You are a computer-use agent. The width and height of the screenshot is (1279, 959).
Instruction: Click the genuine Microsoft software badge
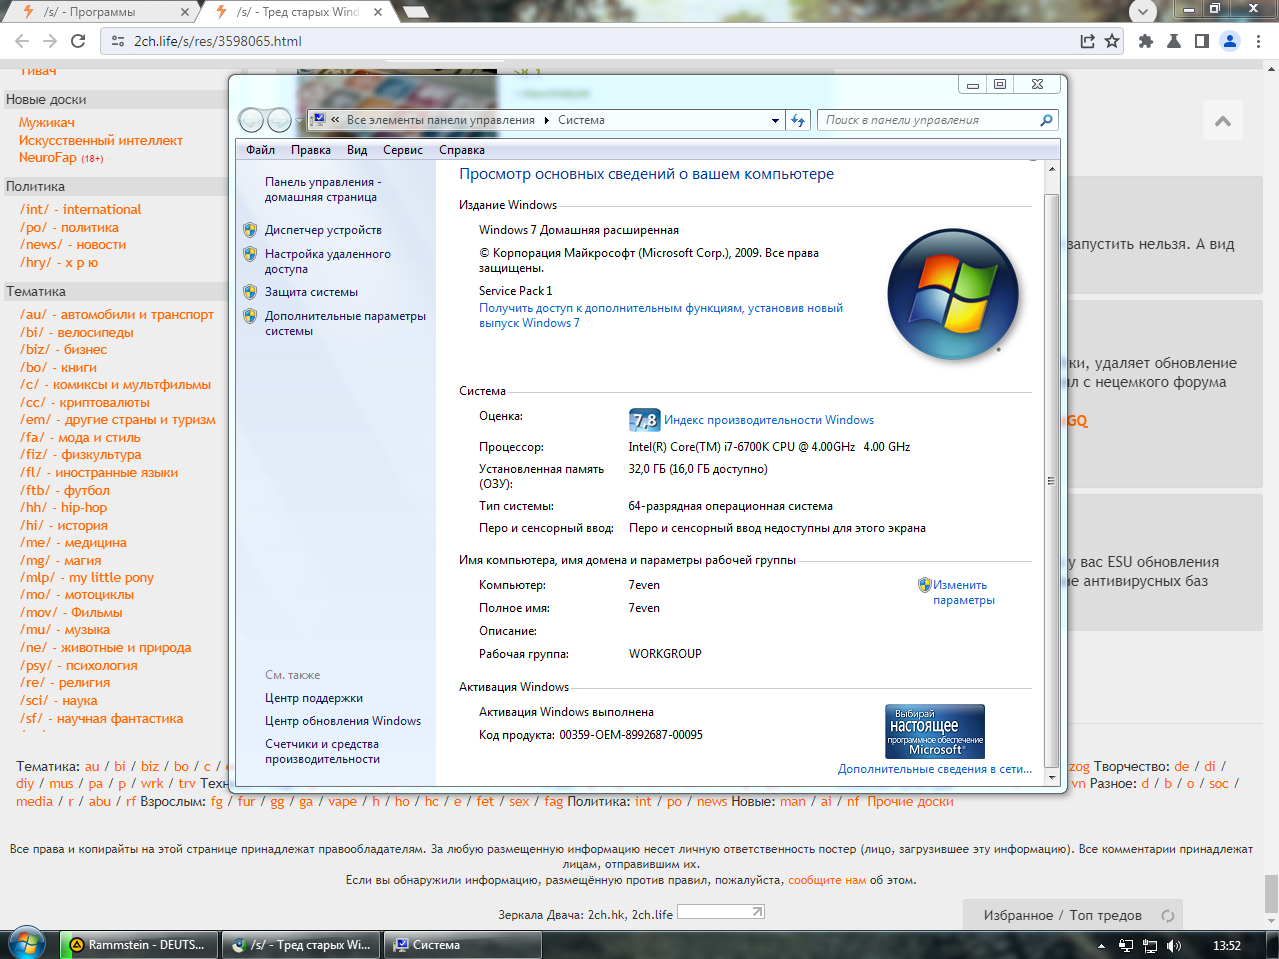click(935, 731)
